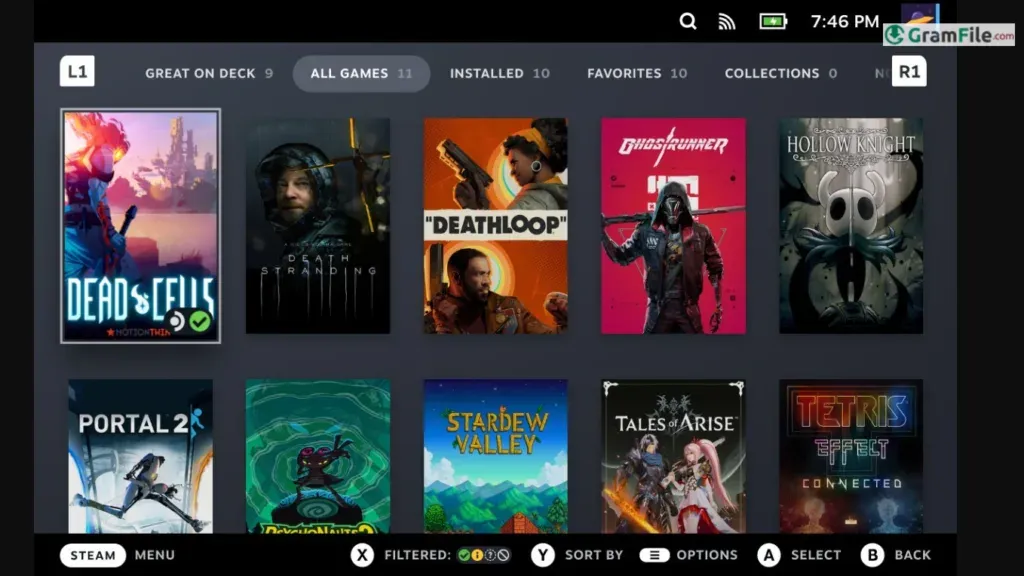Click the Y button glyph for sorting
This screenshot has width=1024, height=576.
(543, 555)
